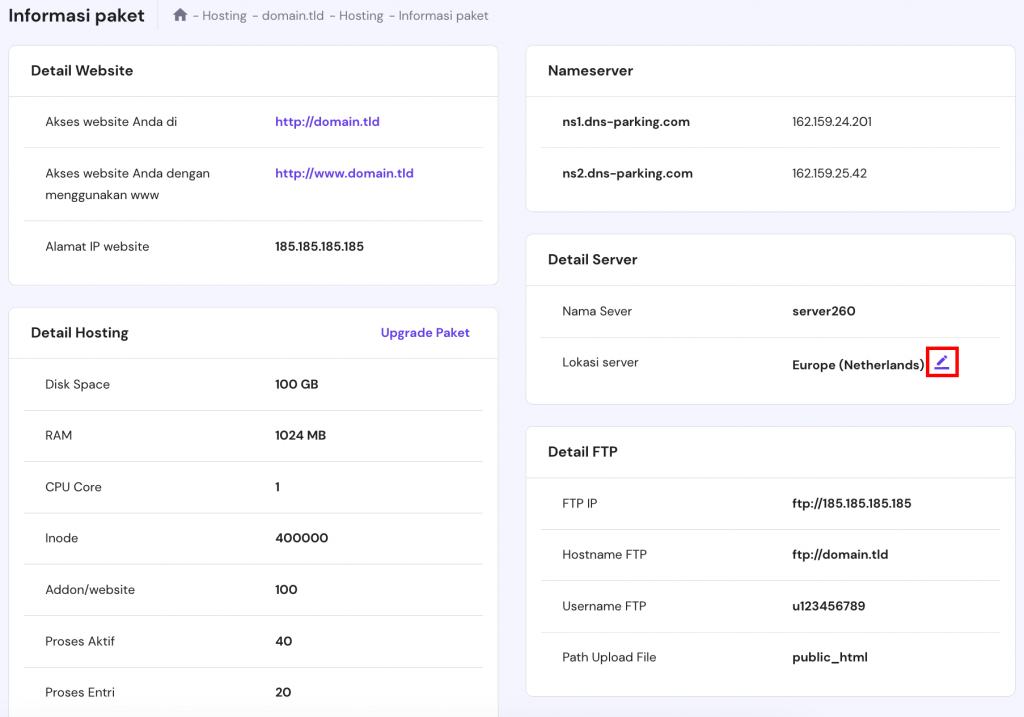Image resolution: width=1024 pixels, height=717 pixels.
Task: Click the Upgrade Paket link
Action: [x=425, y=333]
